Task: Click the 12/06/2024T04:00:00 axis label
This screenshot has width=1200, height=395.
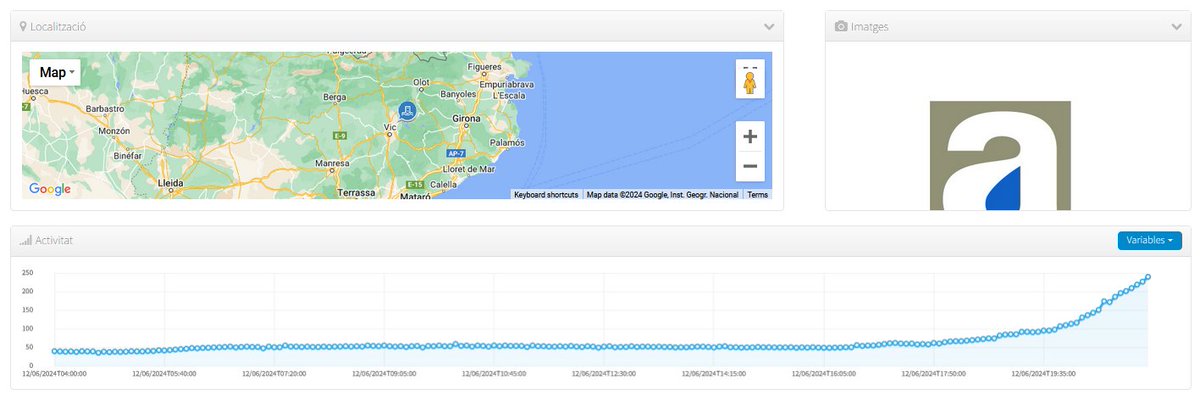Action: point(55,375)
